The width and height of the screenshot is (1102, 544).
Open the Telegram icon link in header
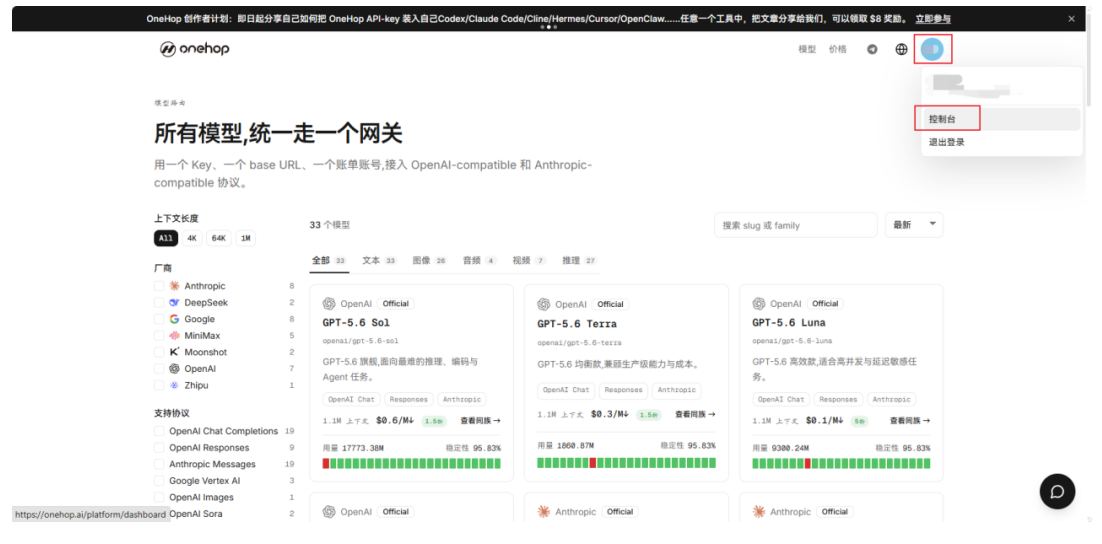(872, 49)
